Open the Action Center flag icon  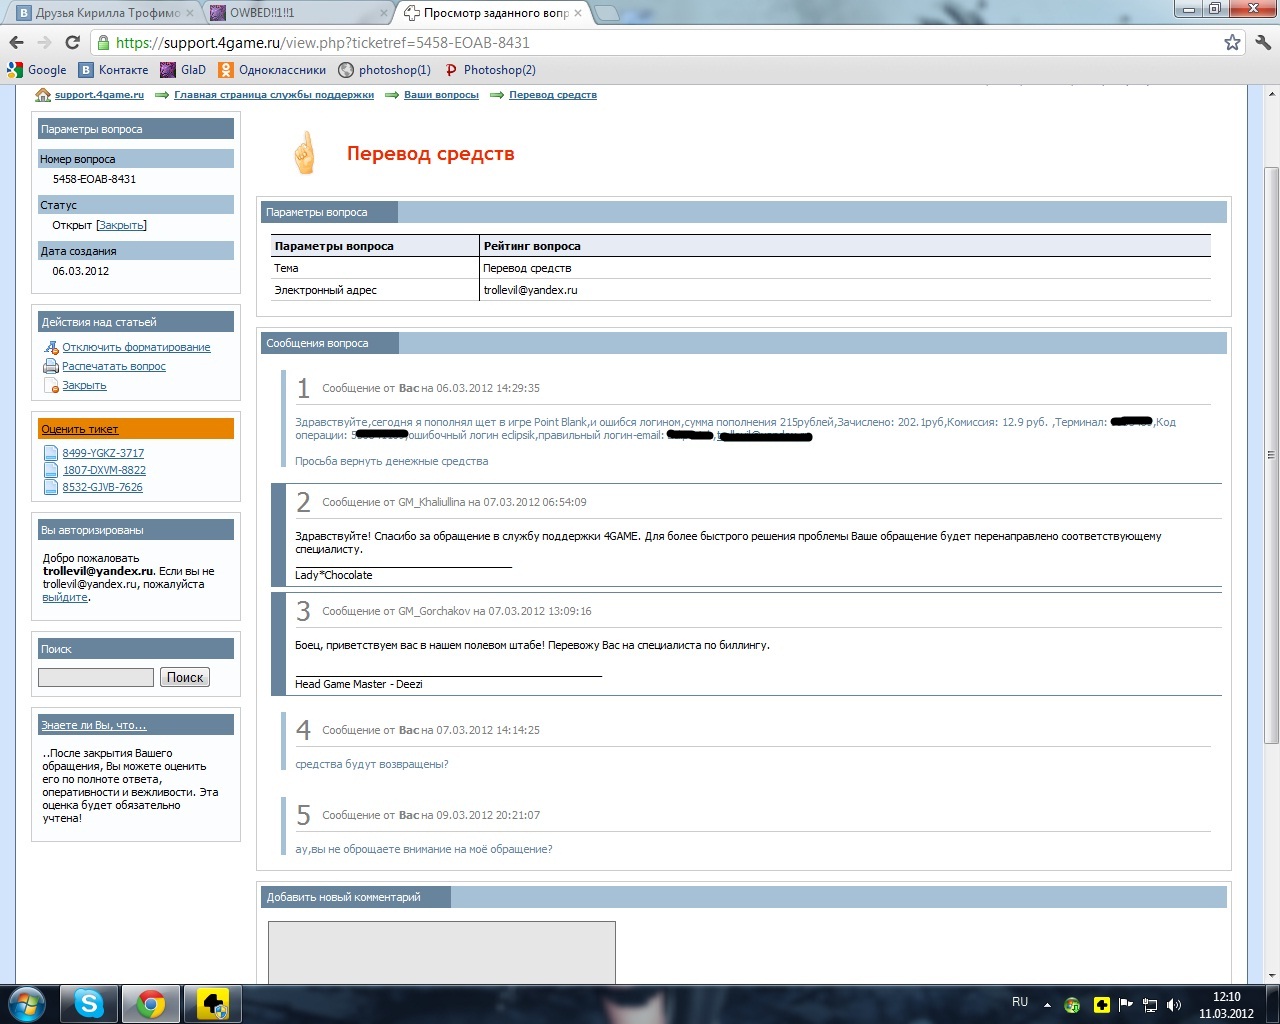click(x=1126, y=1005)
